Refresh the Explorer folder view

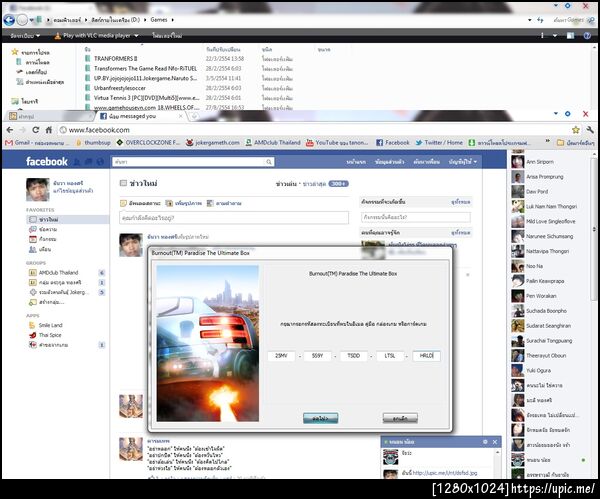coord(540,20)
